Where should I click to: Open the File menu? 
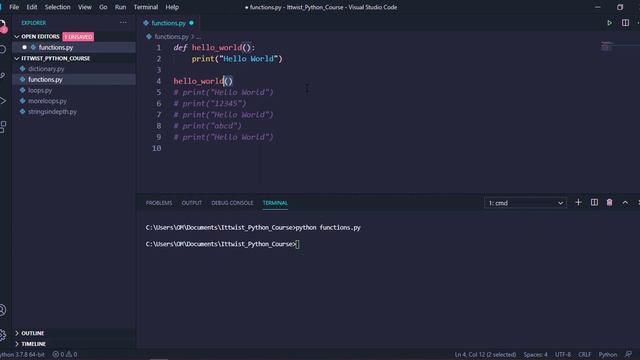14,7
